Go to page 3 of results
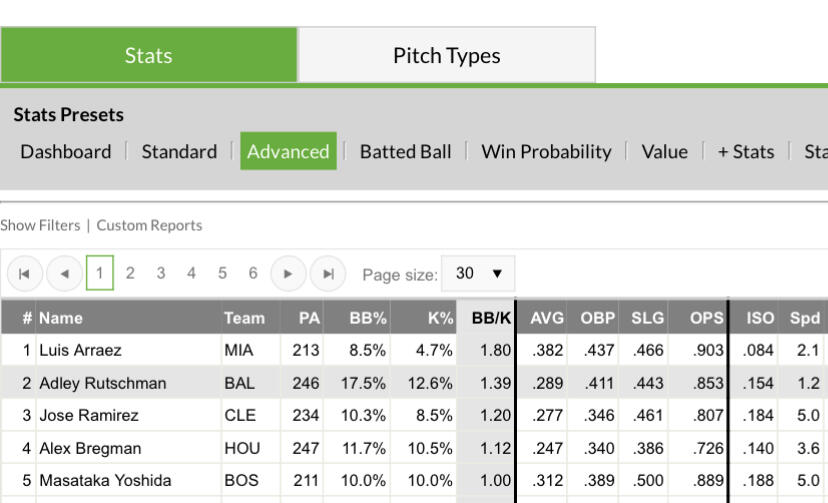 [160, 273]
